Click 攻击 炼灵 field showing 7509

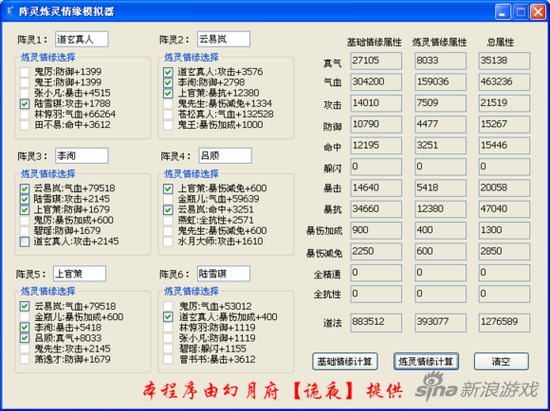click(x=440, y=103)
